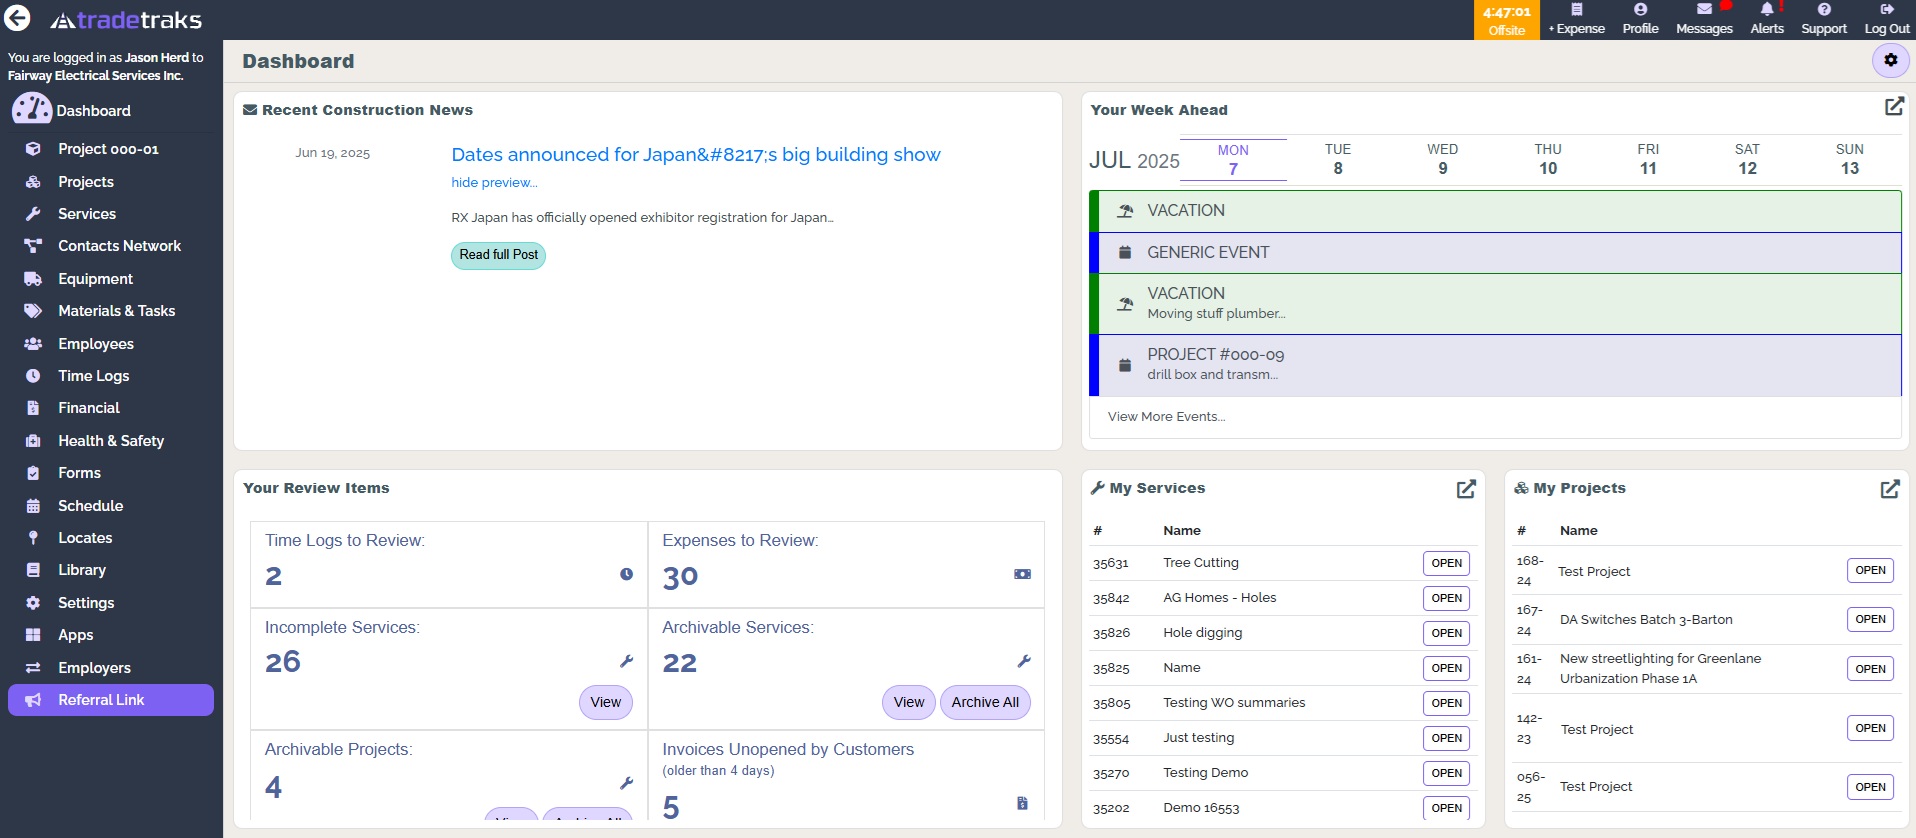Open My Services external link icon

tap(1466, 489)
